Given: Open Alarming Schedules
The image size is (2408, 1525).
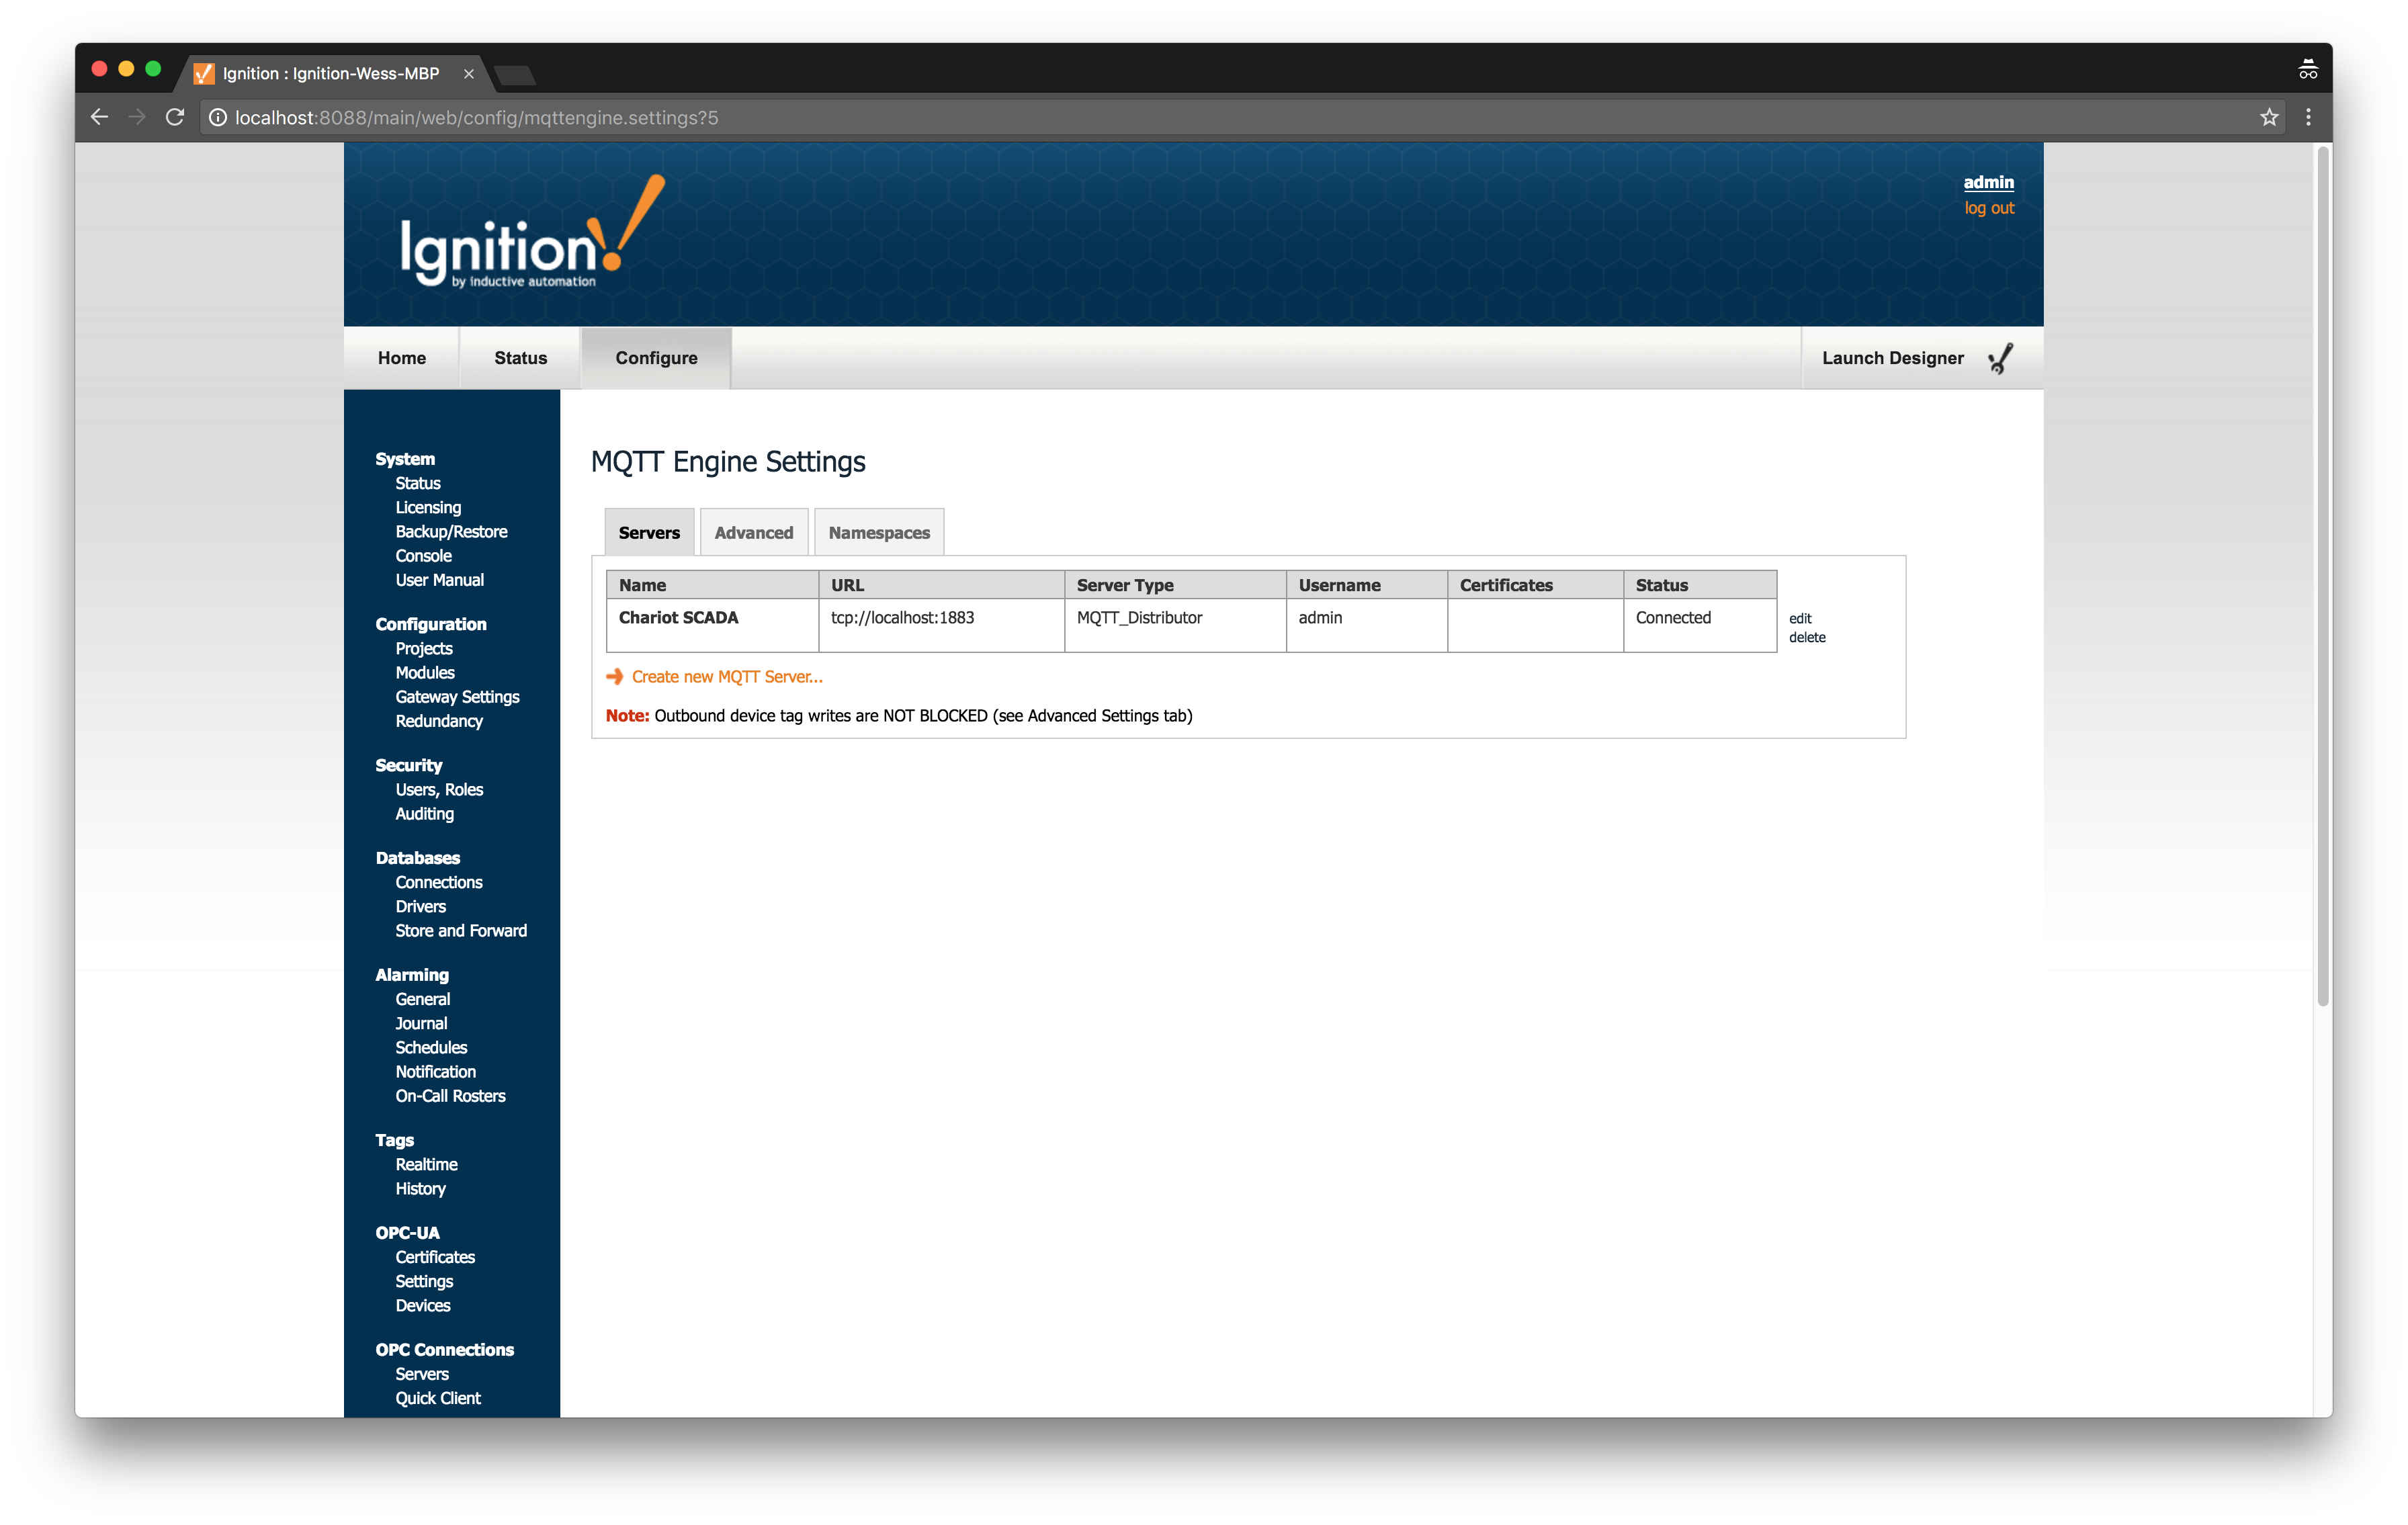Looking at the screenshot, I should (431, 1047).
